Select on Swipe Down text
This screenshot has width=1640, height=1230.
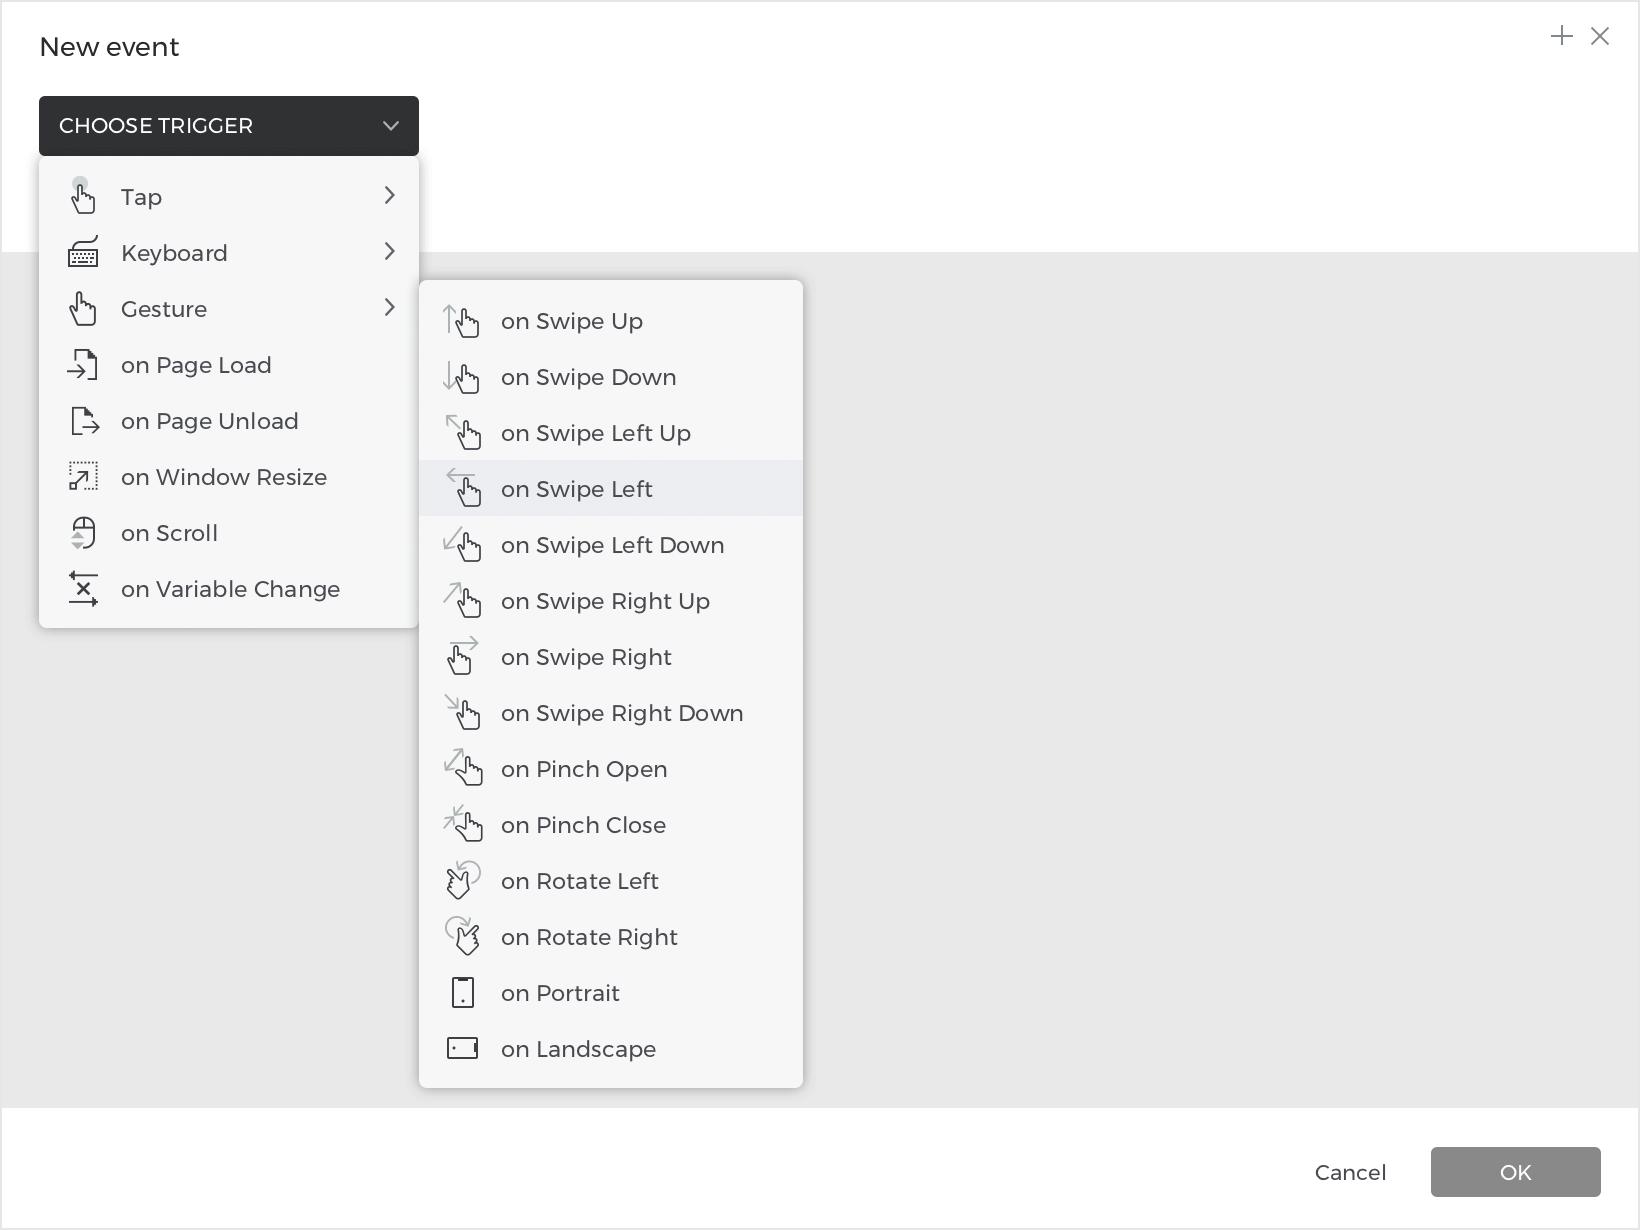click(x=589, y=377)
